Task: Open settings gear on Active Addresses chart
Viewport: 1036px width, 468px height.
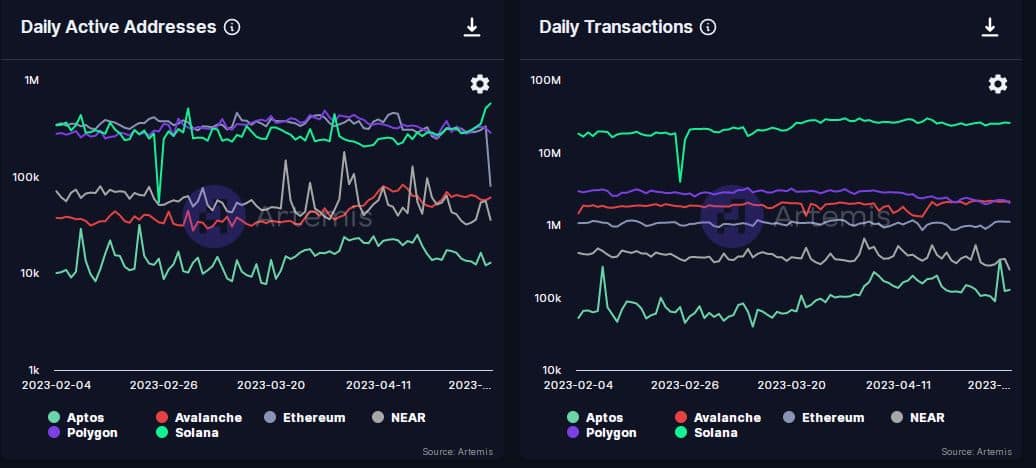Action: [x=480, y=84]
